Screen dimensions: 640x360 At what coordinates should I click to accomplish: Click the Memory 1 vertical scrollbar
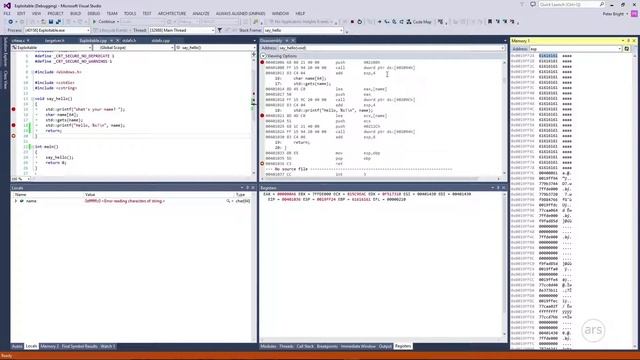coord(635,200)
